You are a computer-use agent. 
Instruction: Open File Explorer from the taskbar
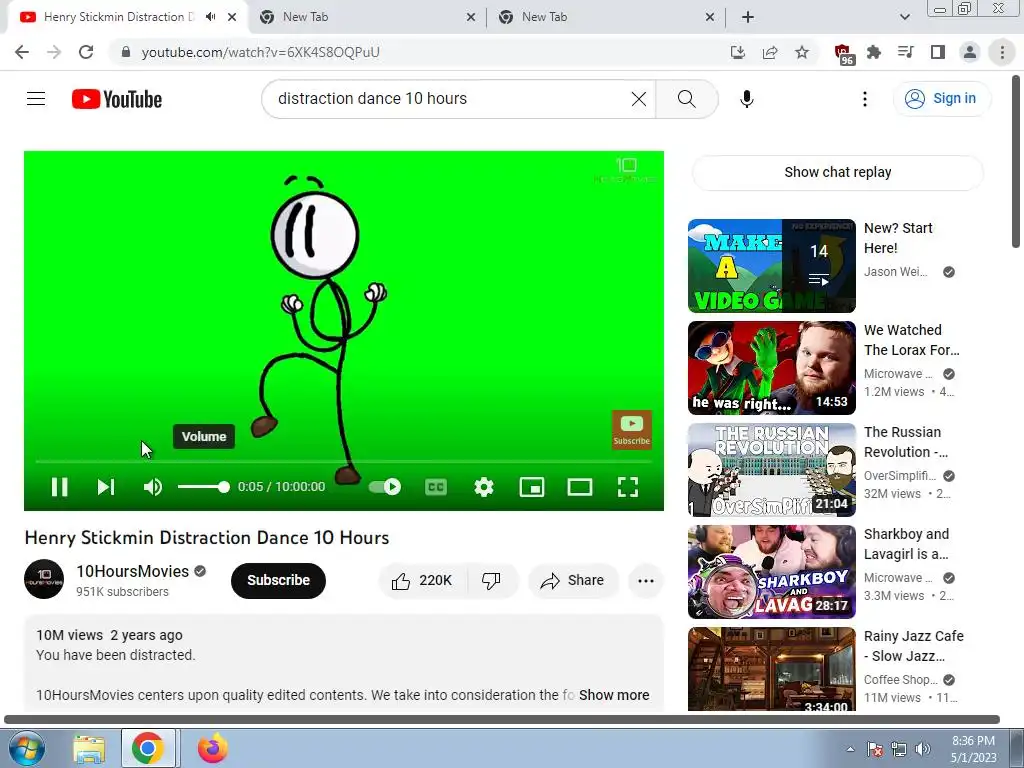tap(89, 748)
